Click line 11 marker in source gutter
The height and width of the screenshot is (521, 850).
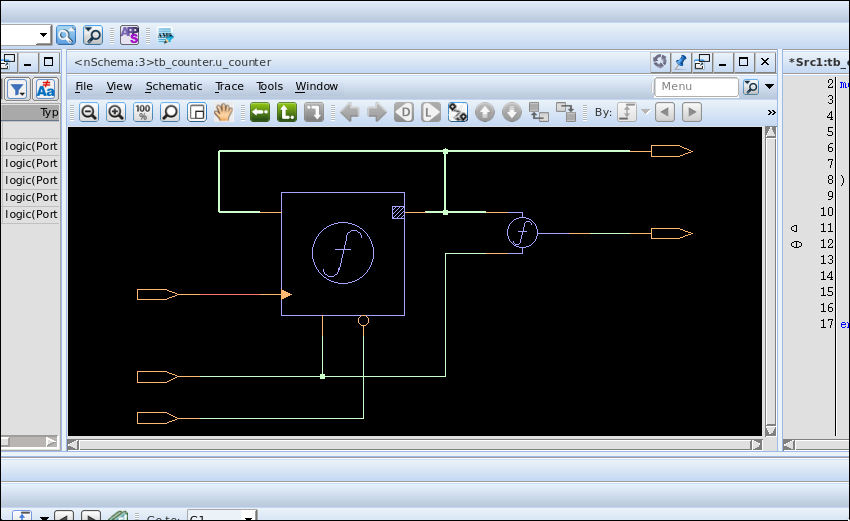[794, 228]
